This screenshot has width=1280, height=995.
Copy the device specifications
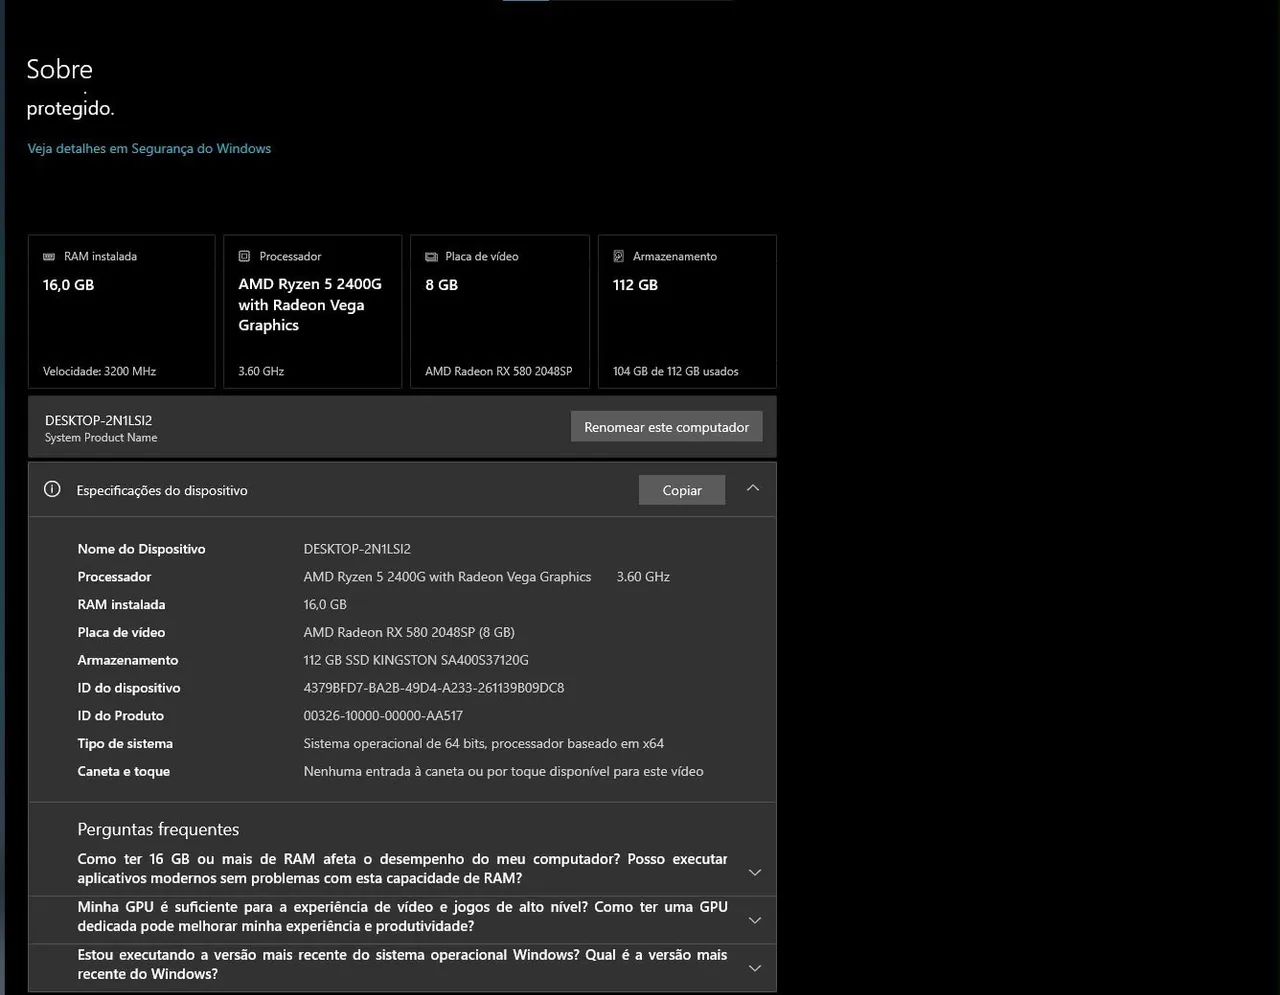682,490
